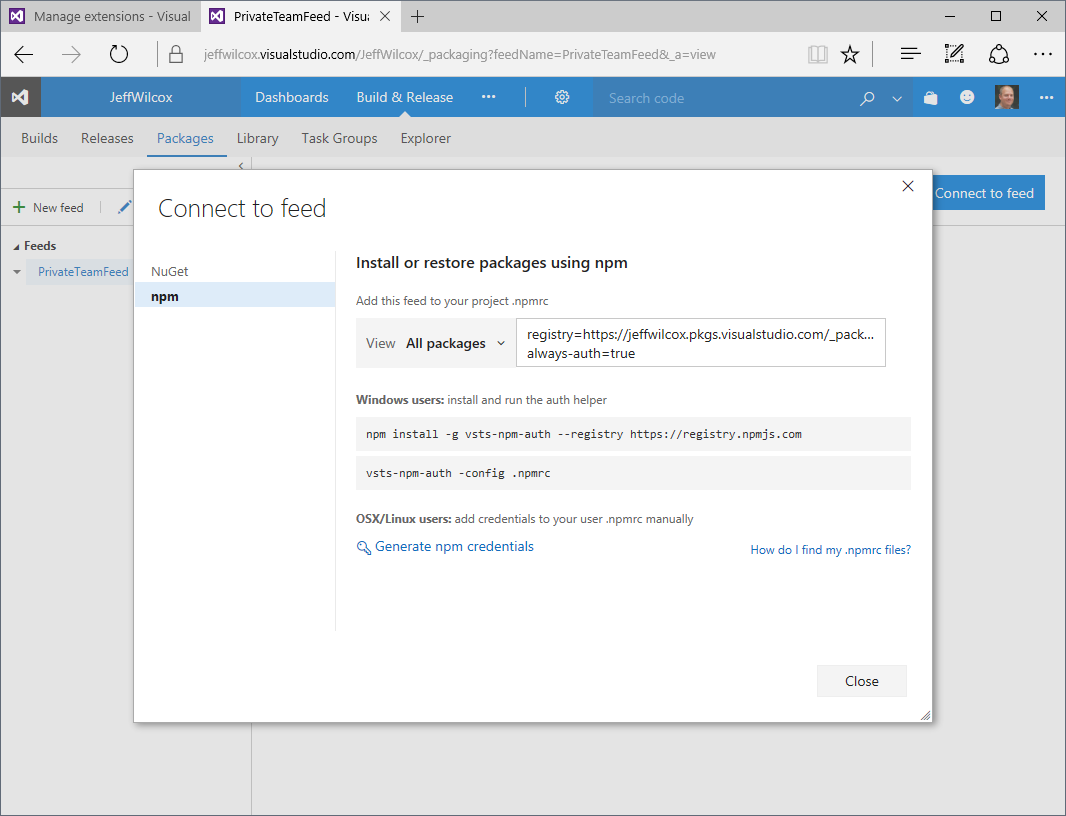
Task: Click the dialog resize grip corner
Action: (925, 715)
